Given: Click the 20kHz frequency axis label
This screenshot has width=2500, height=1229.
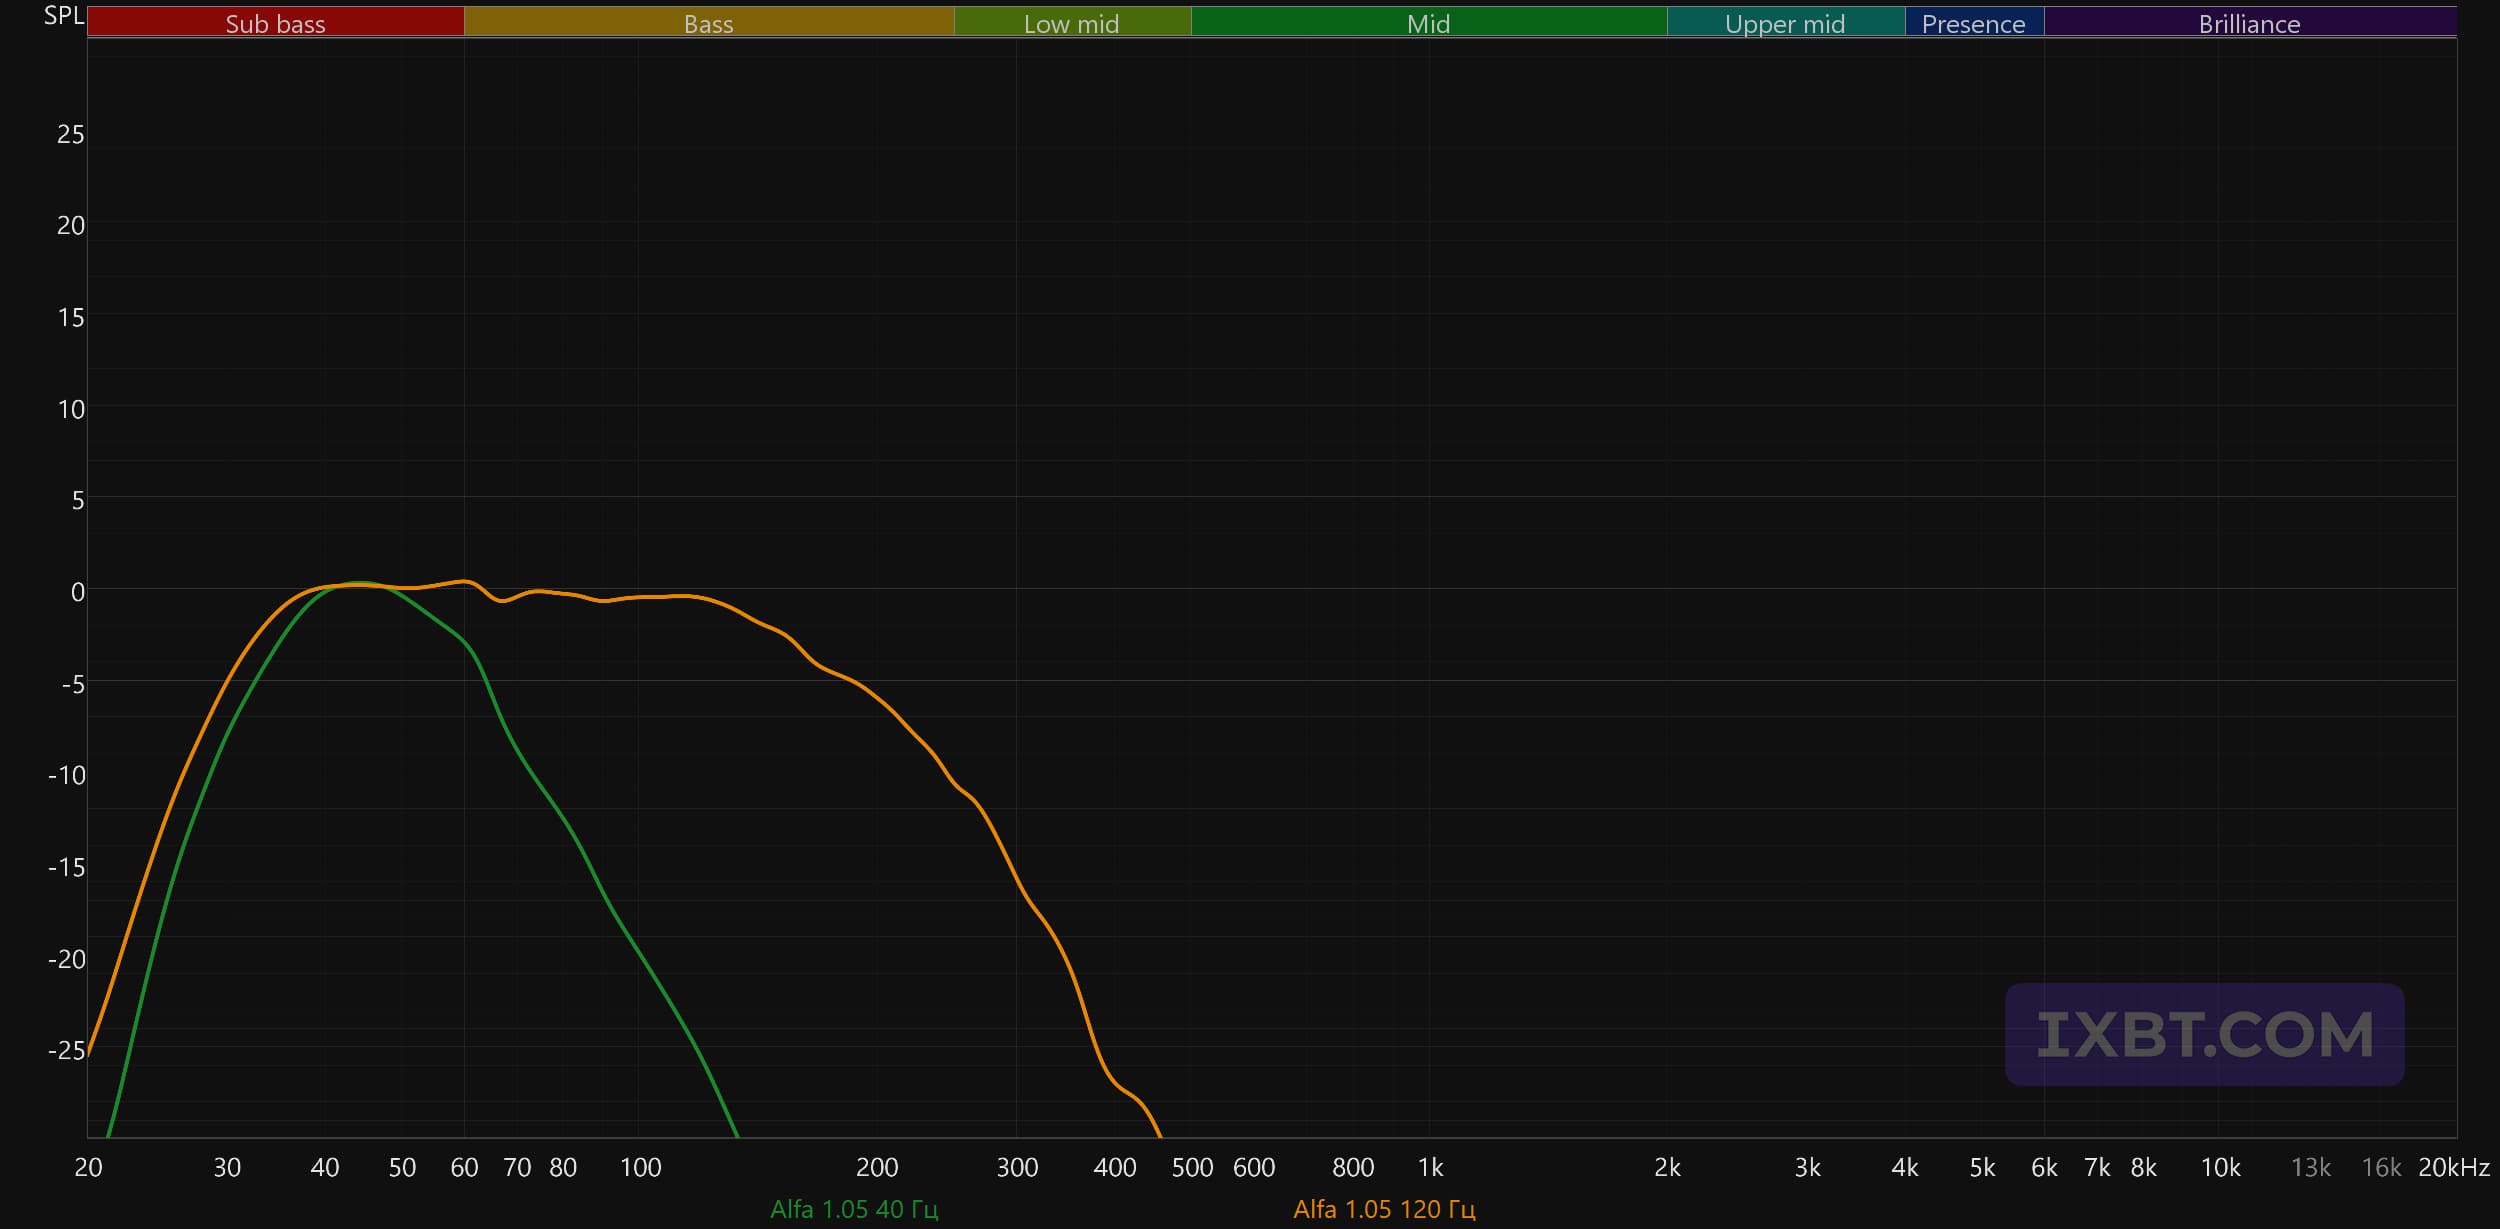Looking at the screenshot, I should (2453, 1167).
